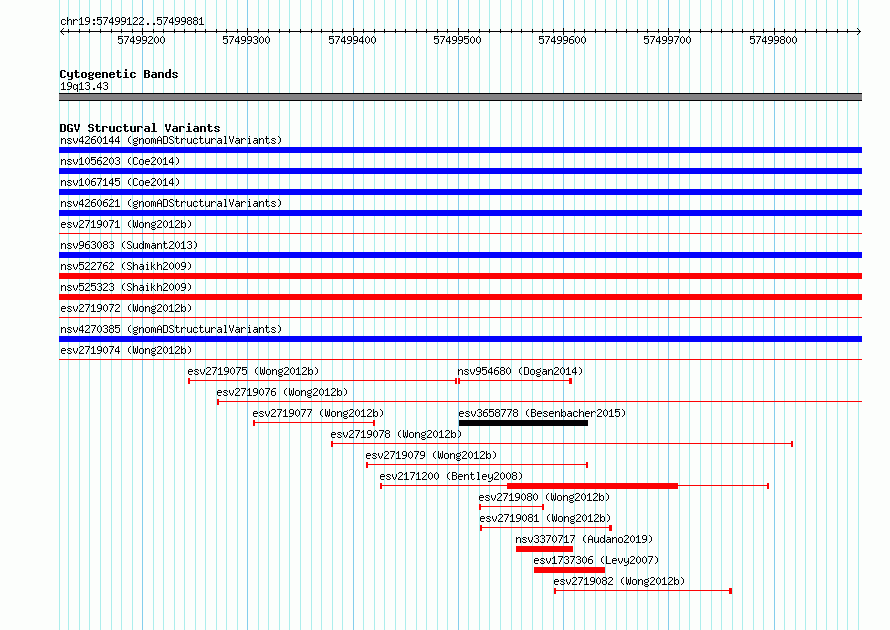
Task: Click the chr19:57499122..57499881 region label
Action: [x=132, y=22]
